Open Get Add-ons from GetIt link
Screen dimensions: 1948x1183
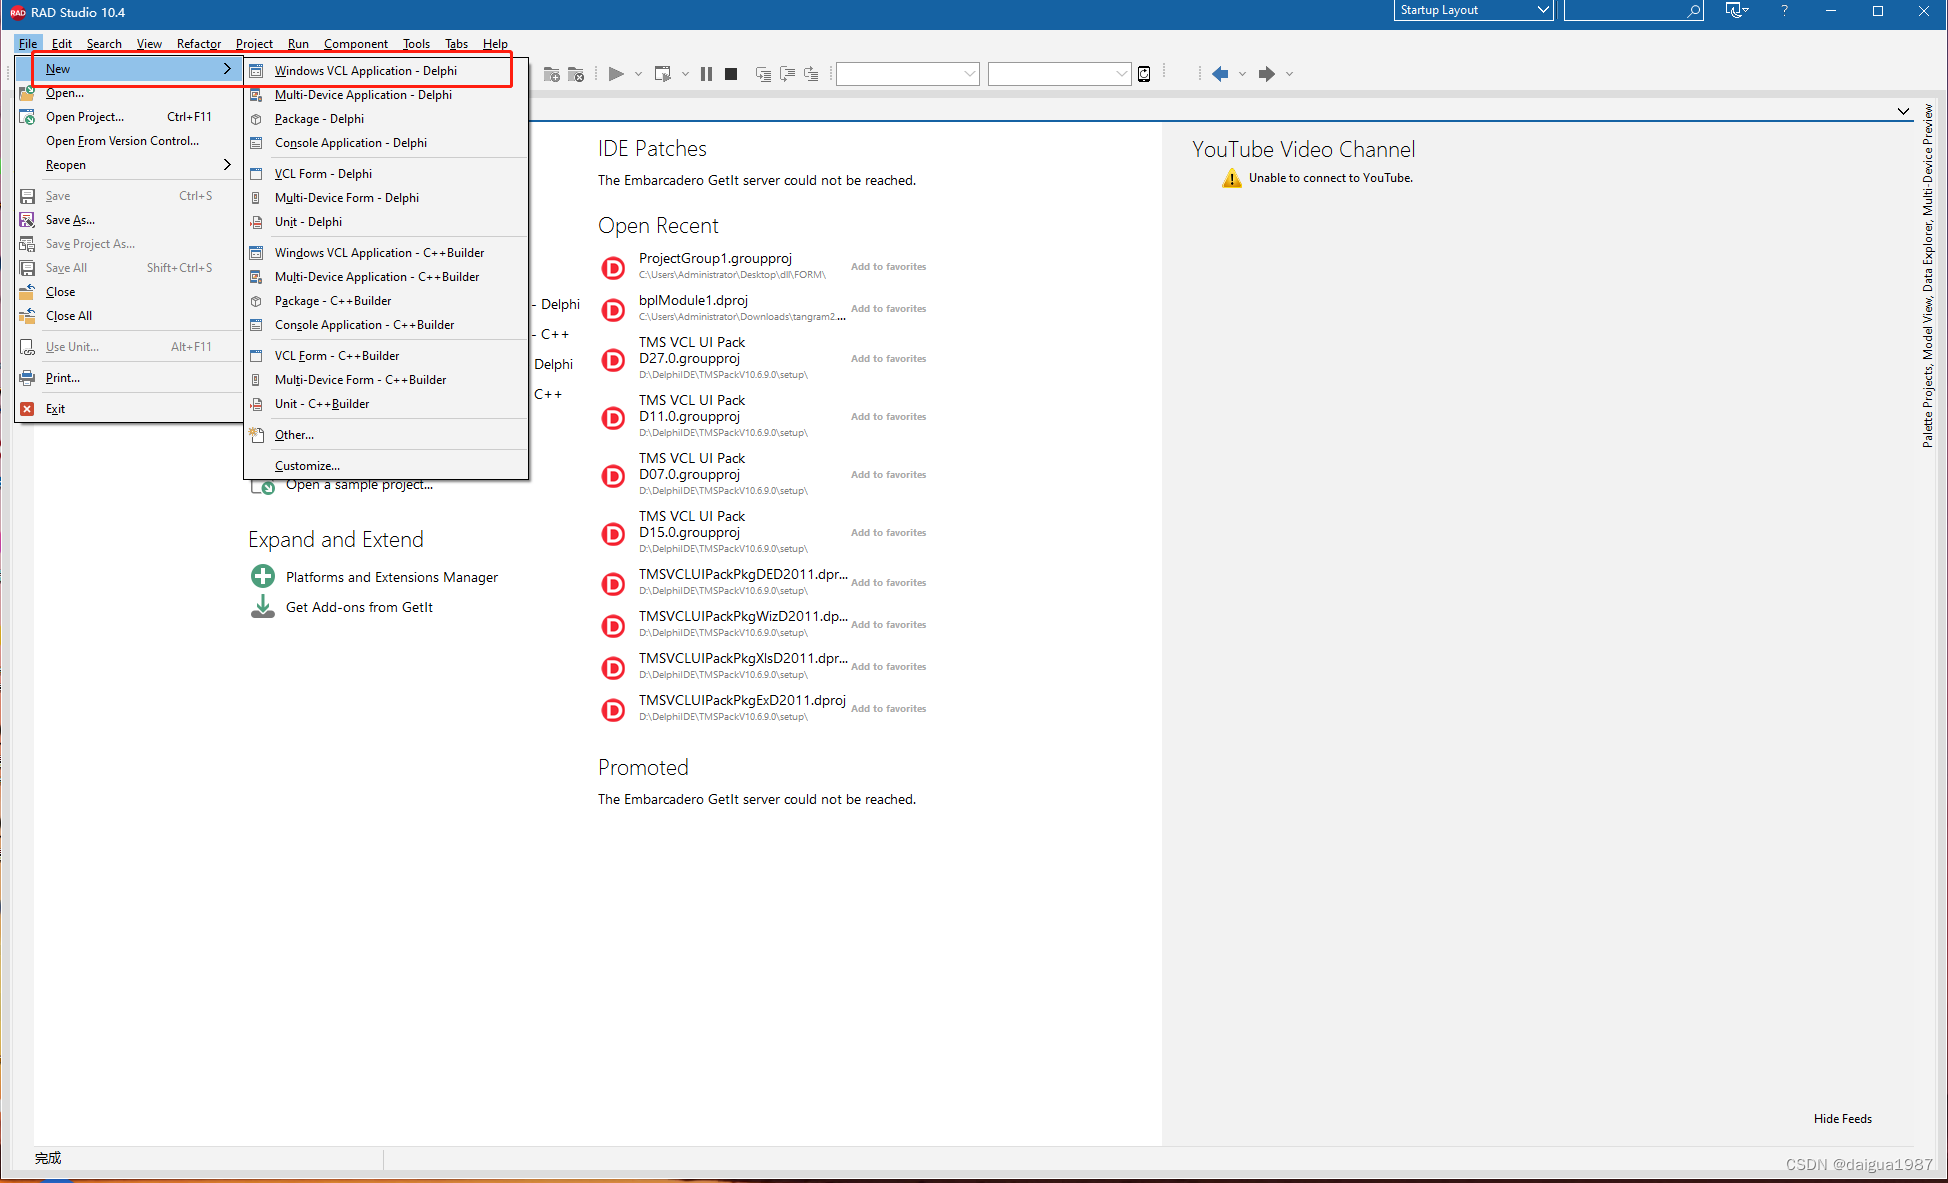[359, 607]
